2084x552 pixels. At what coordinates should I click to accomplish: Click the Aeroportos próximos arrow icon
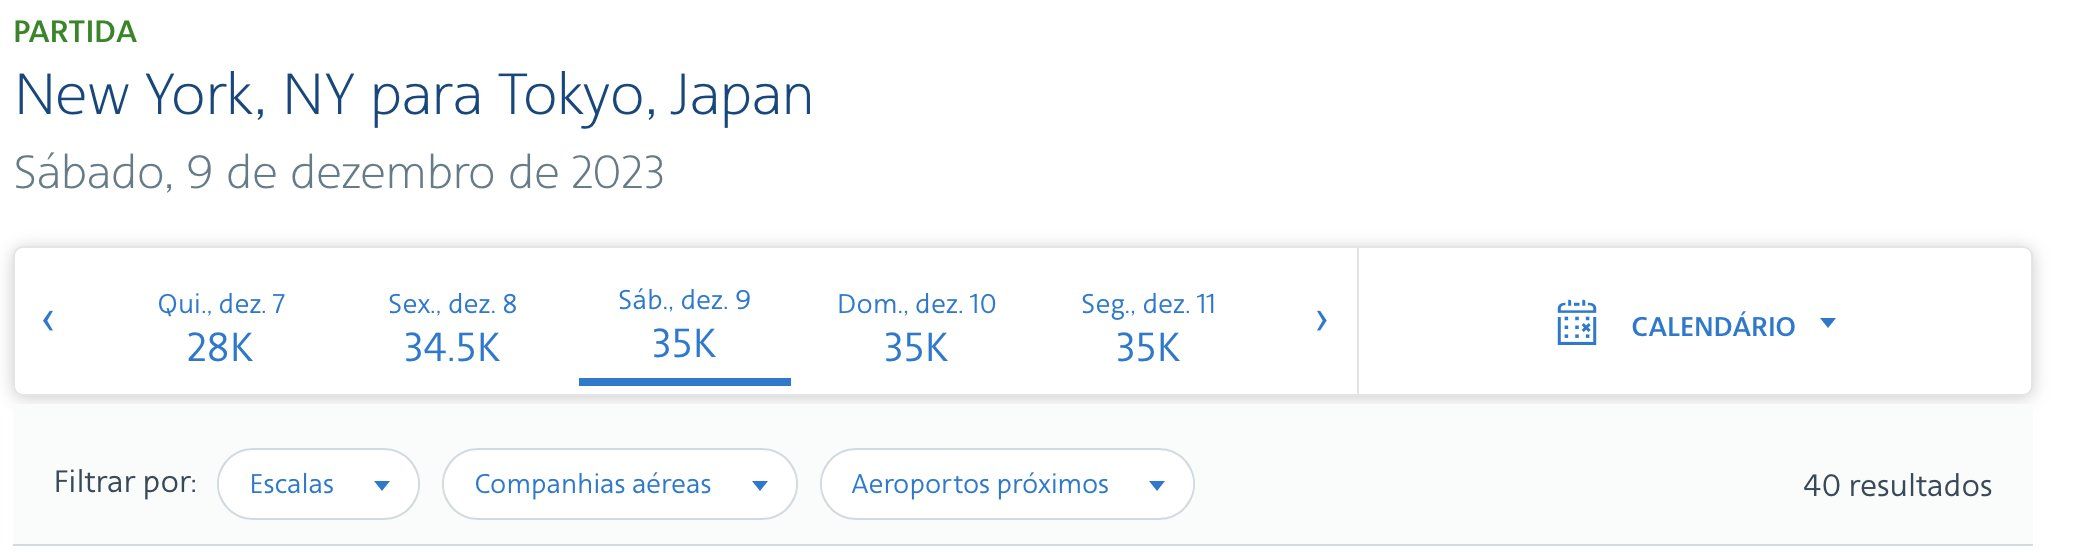tap(1157, 486)
